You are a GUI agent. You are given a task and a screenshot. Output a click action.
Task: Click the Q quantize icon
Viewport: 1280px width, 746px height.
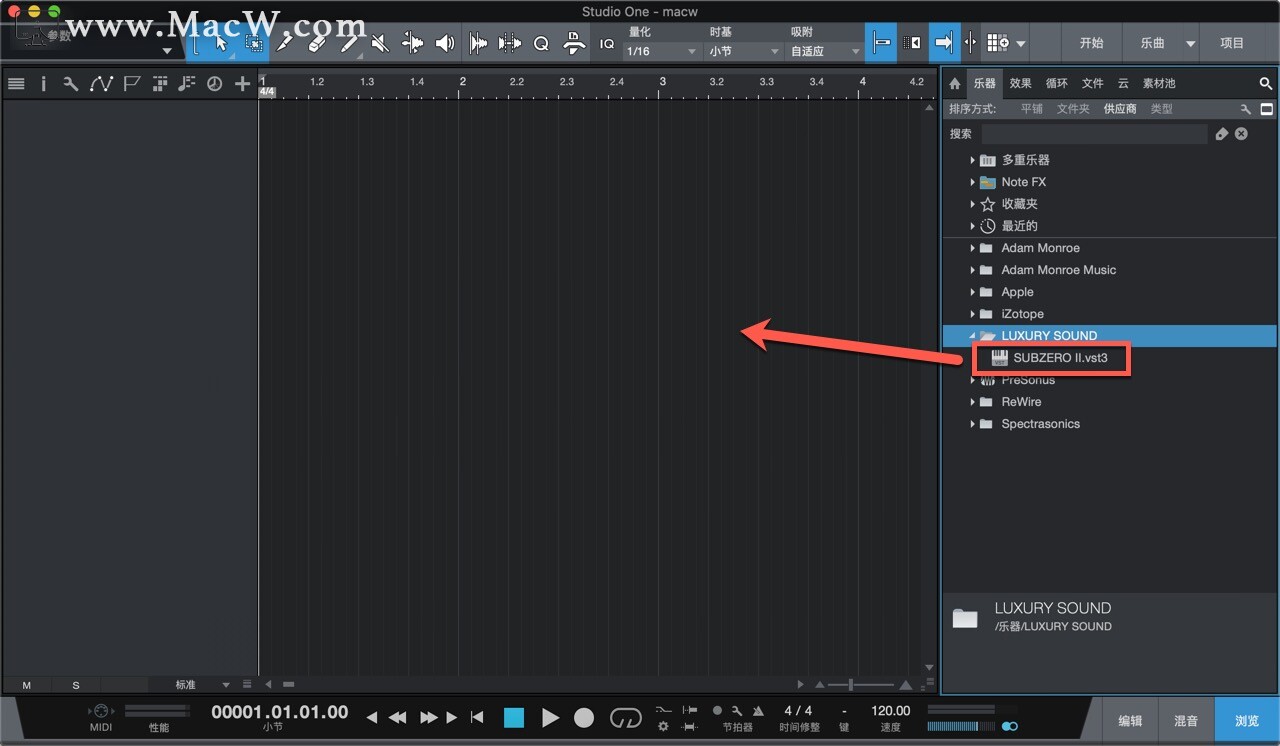tap(541, 43)
